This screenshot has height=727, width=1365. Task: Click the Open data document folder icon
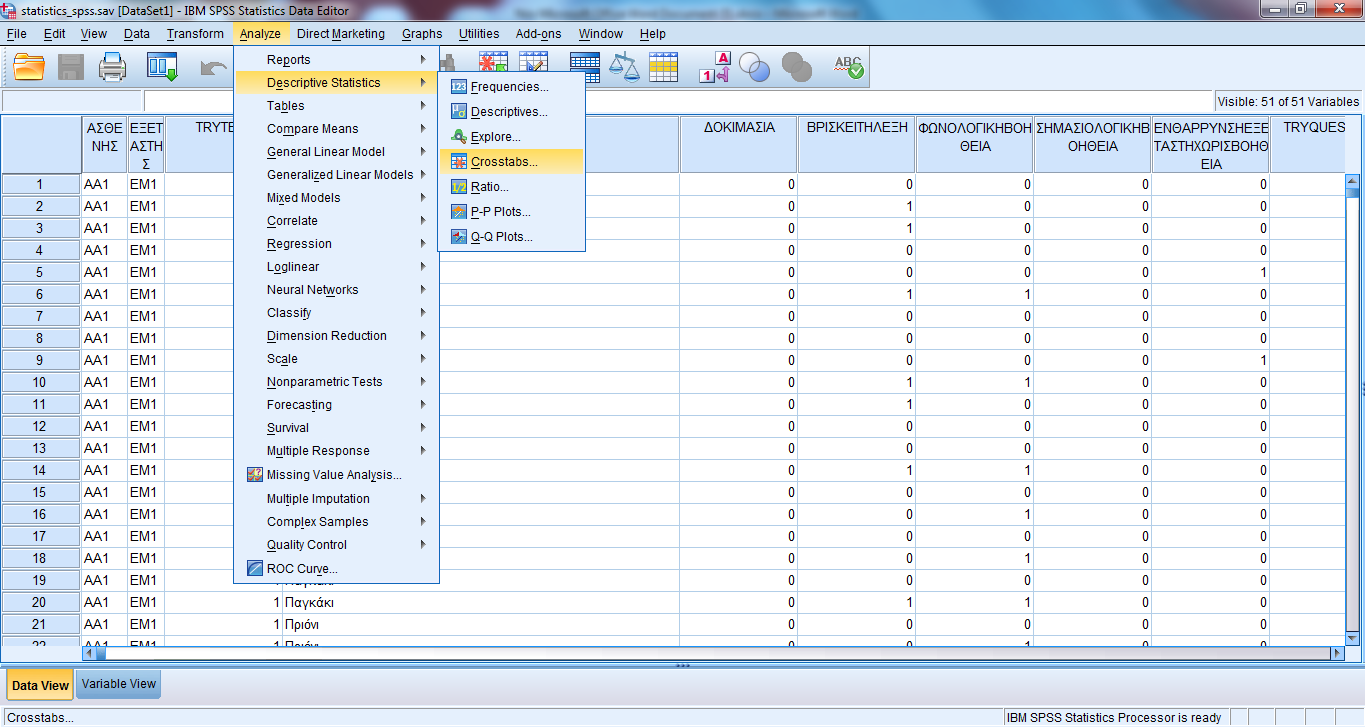(x=29, y=67)
